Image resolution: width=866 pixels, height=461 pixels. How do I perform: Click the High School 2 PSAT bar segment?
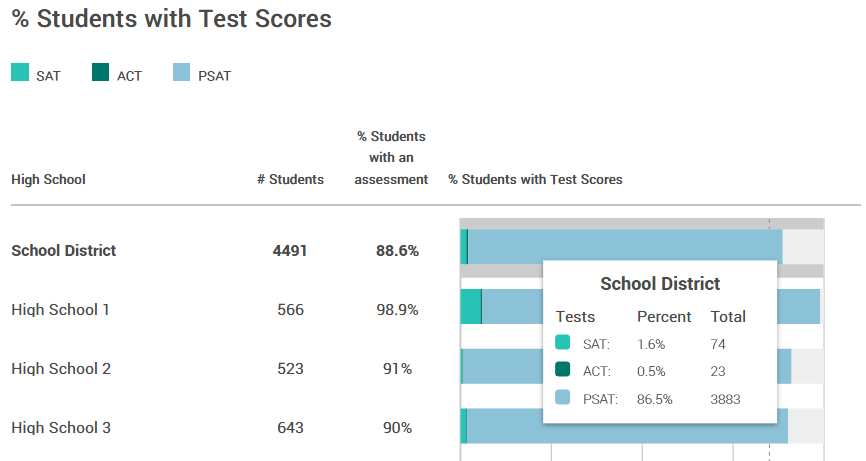(x=500, y=366)
